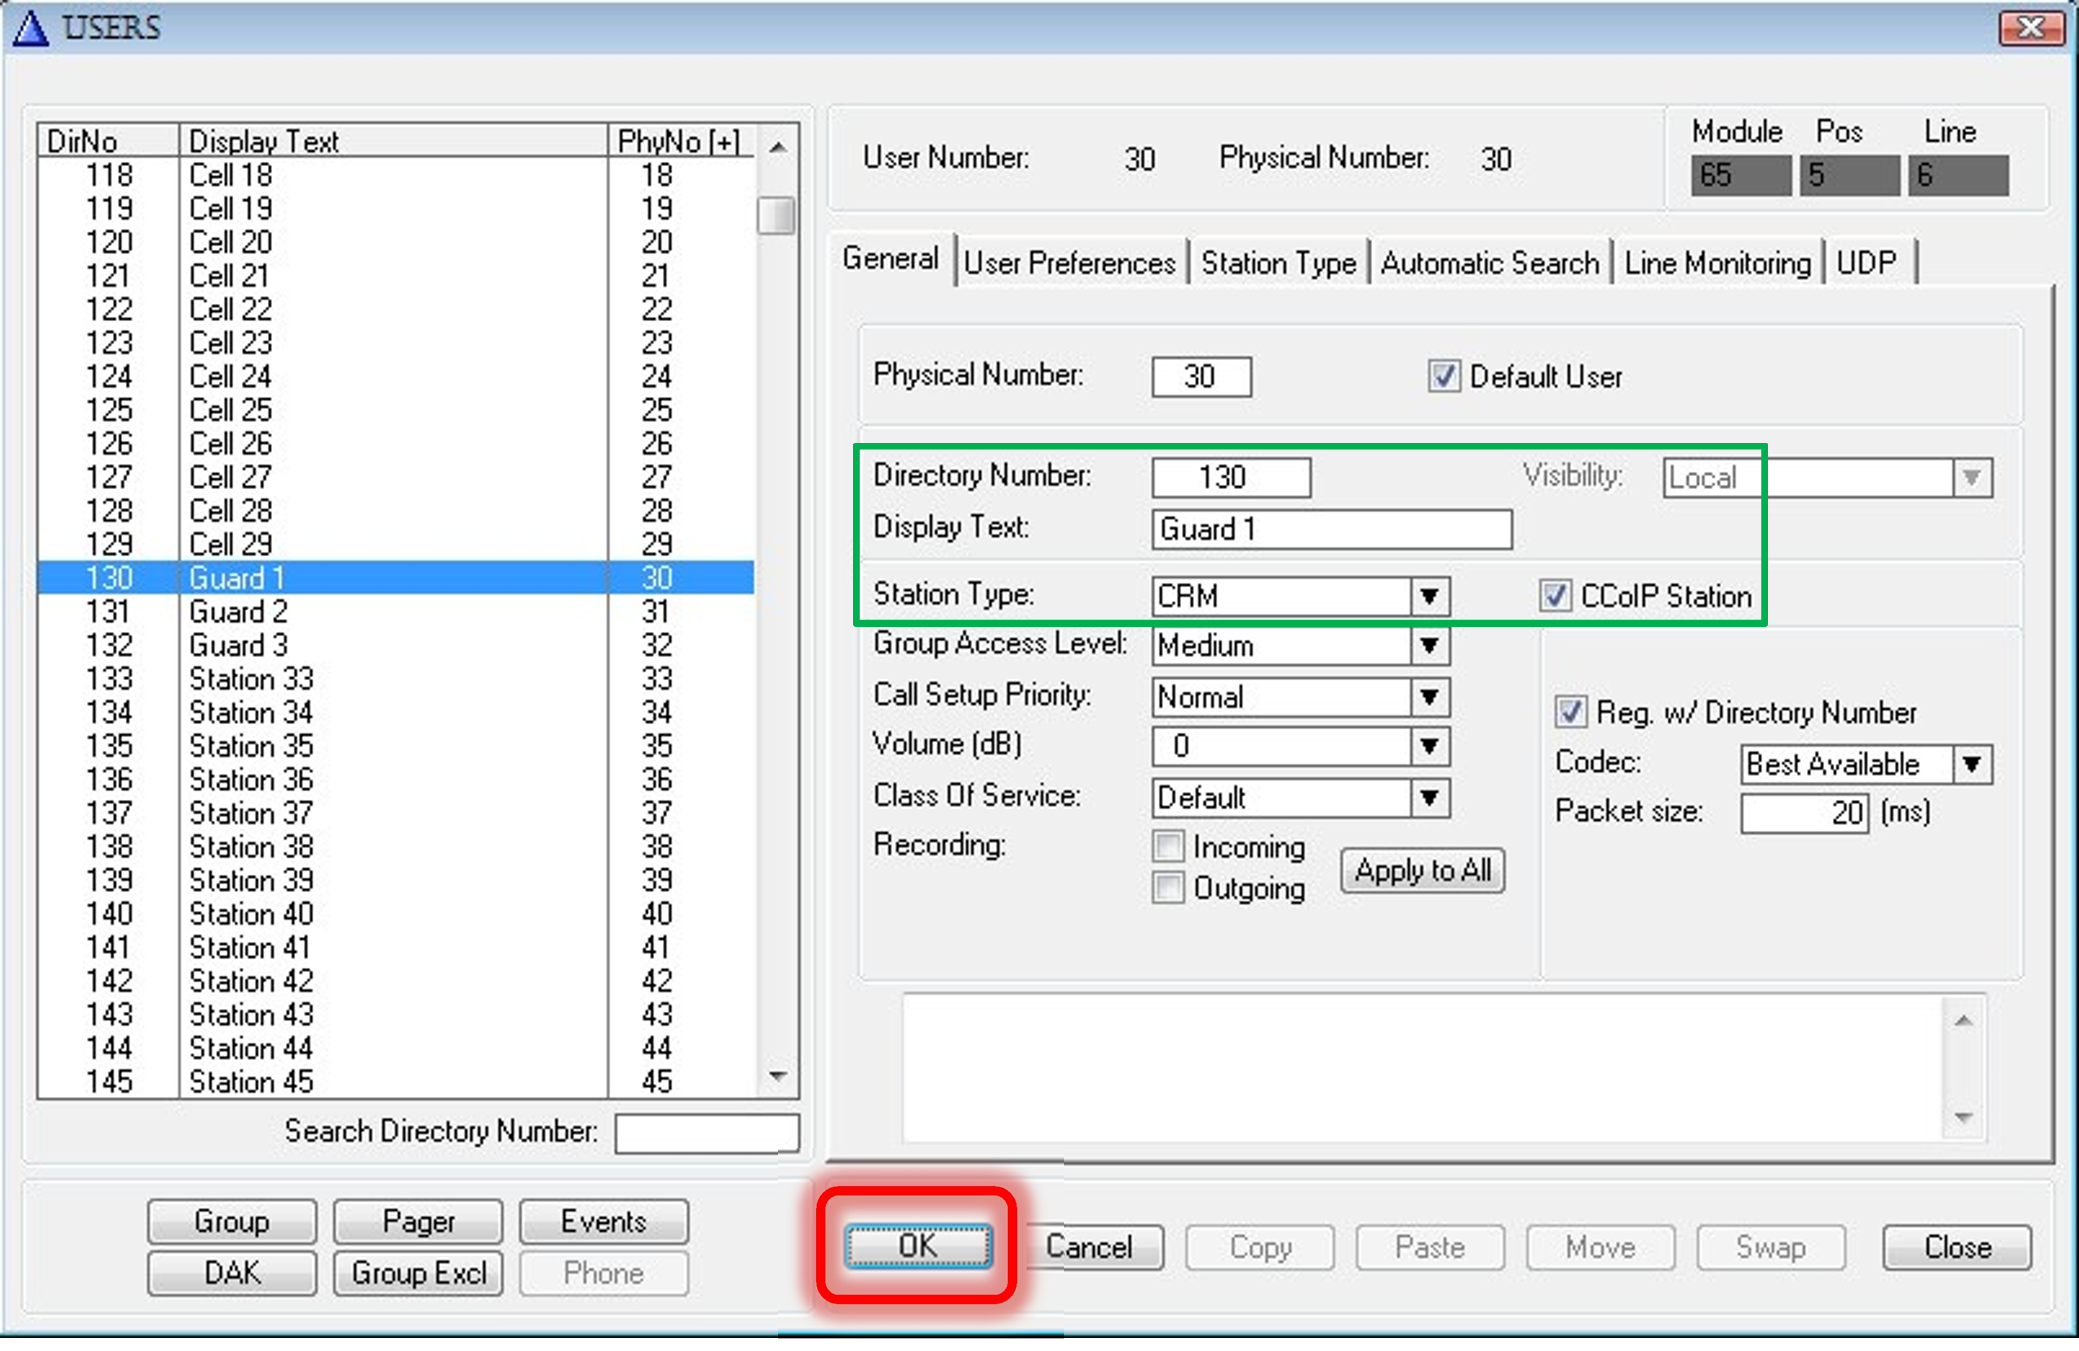The width and height of the screenshot is (2079, 1351).
Task: Uncheck the CCoIP Station checkbox
Action: coord(1554,596)
